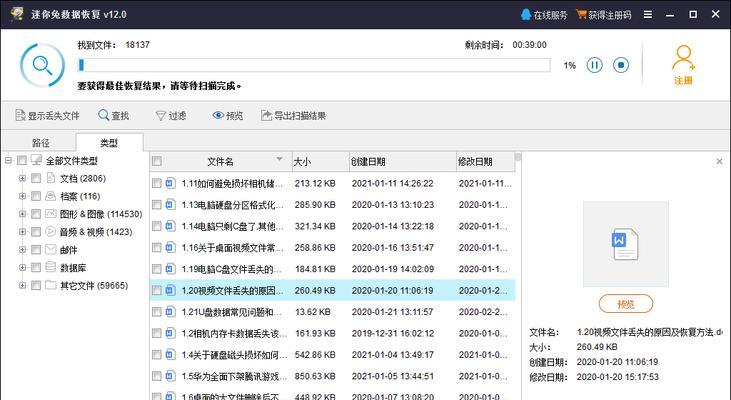
Task: Click the Word icon of the 13.62 KB file
Action: [x=171, y=311]
